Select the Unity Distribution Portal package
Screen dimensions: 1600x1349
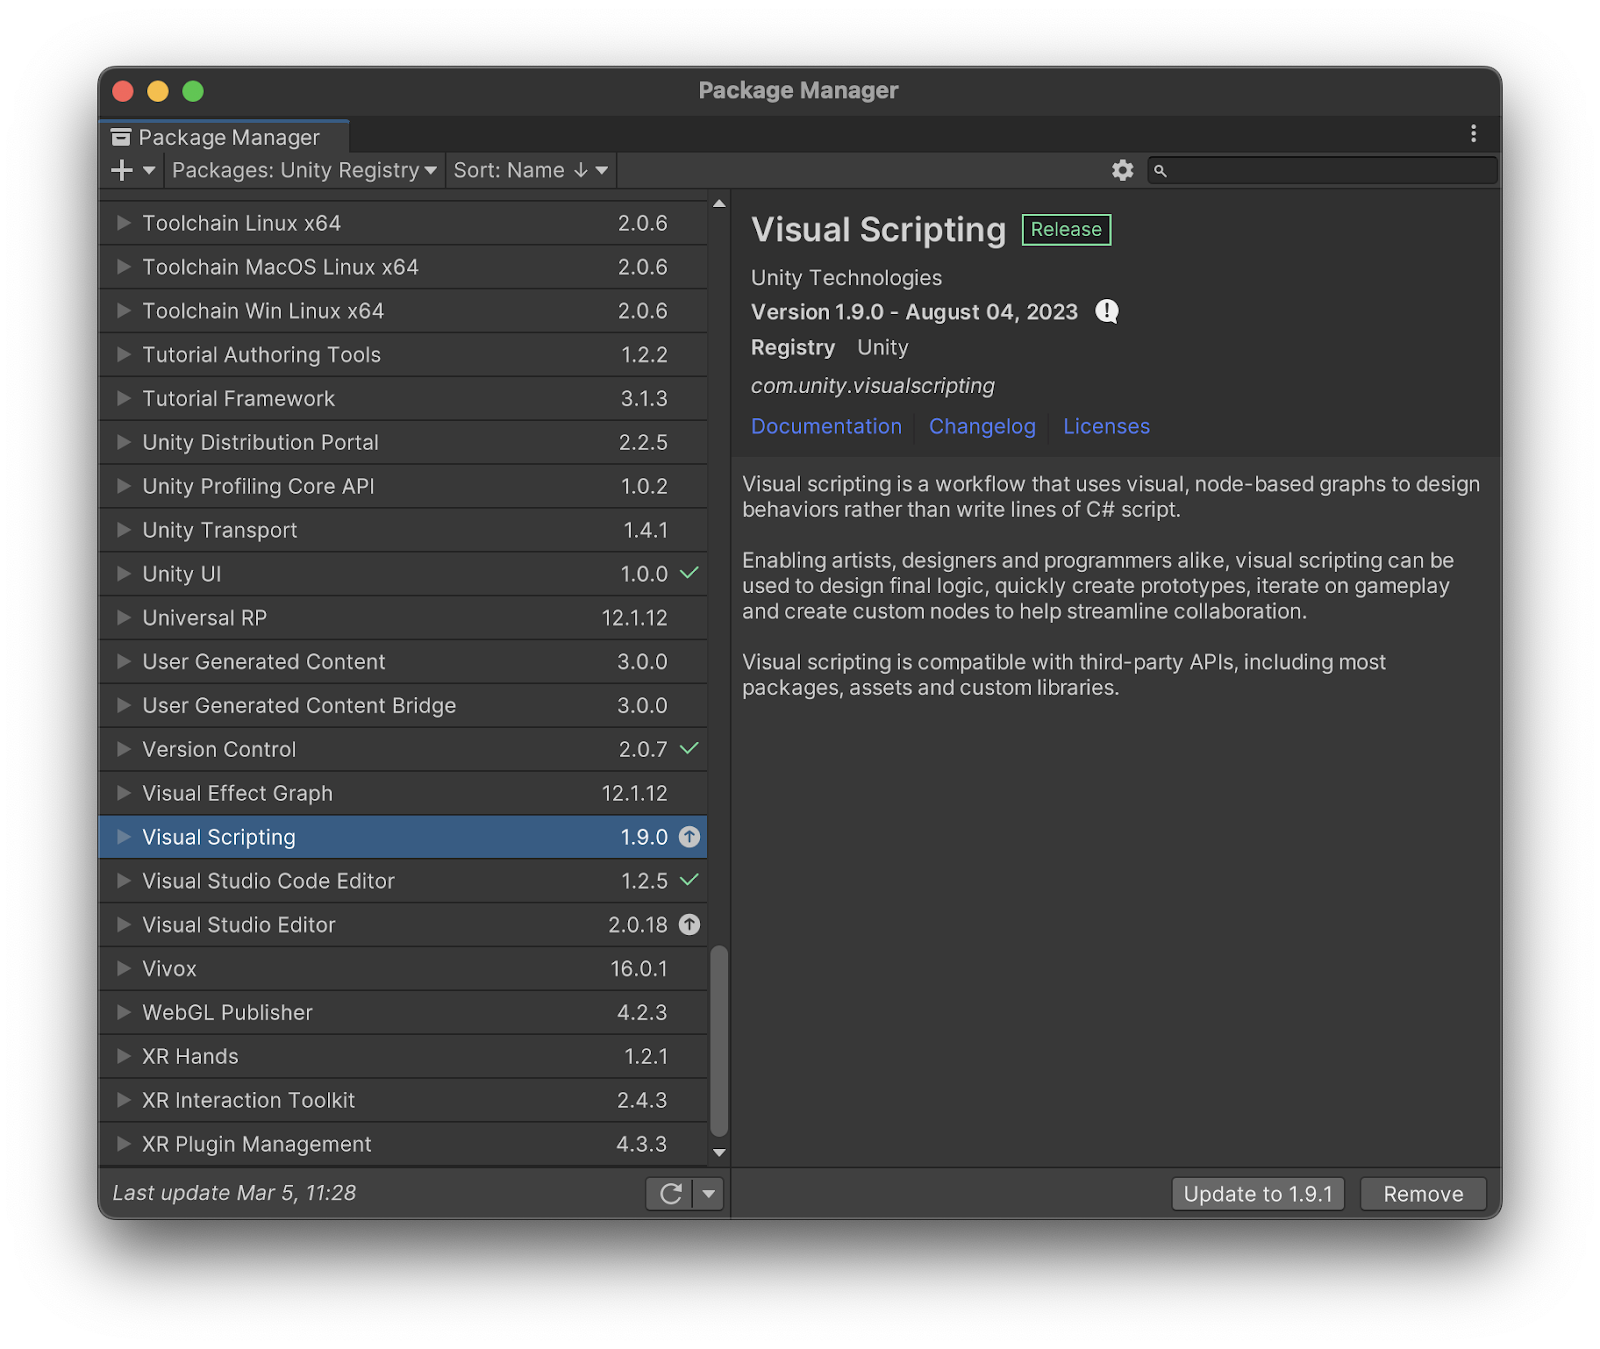pos(403,442)
